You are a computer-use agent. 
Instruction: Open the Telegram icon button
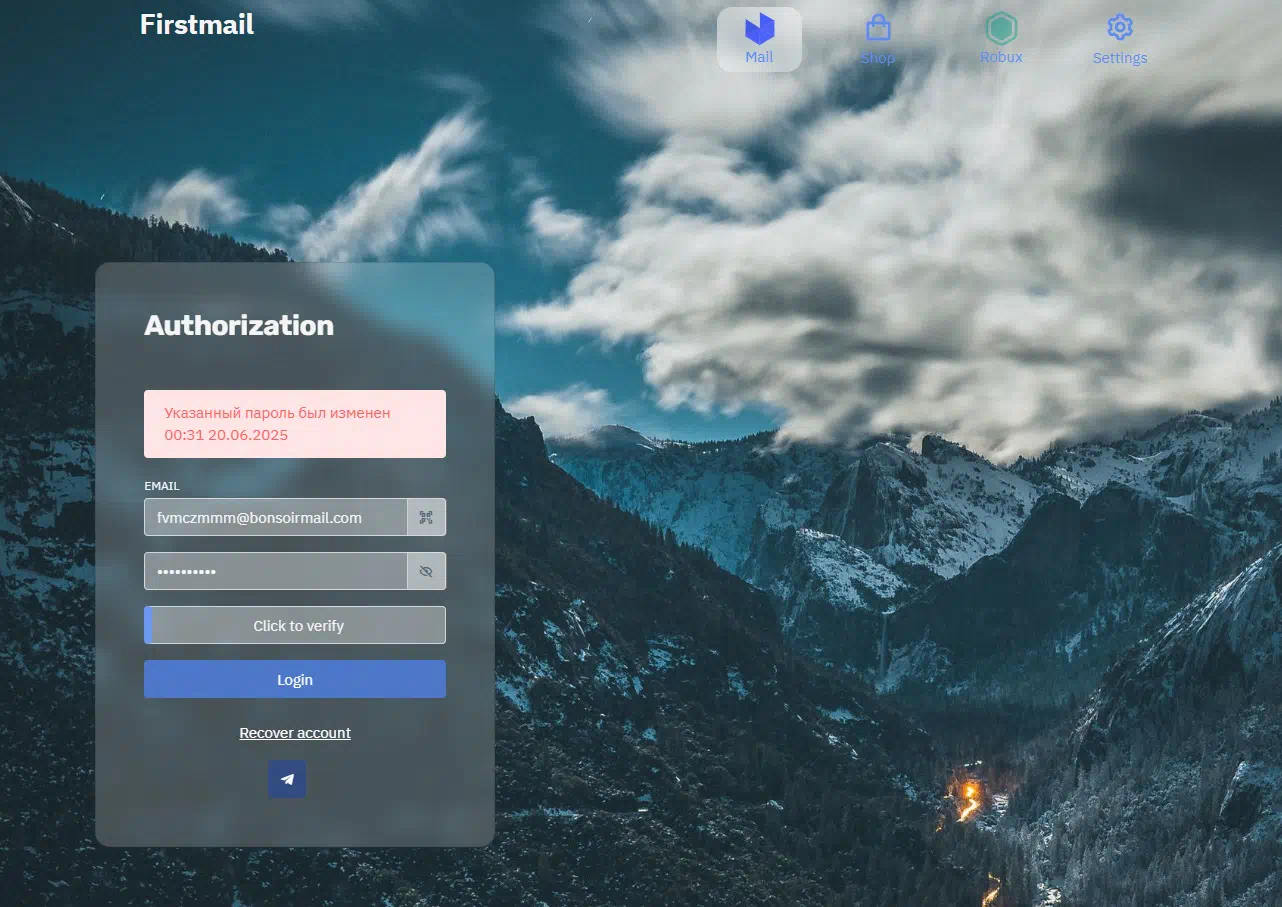coord(287,779)
